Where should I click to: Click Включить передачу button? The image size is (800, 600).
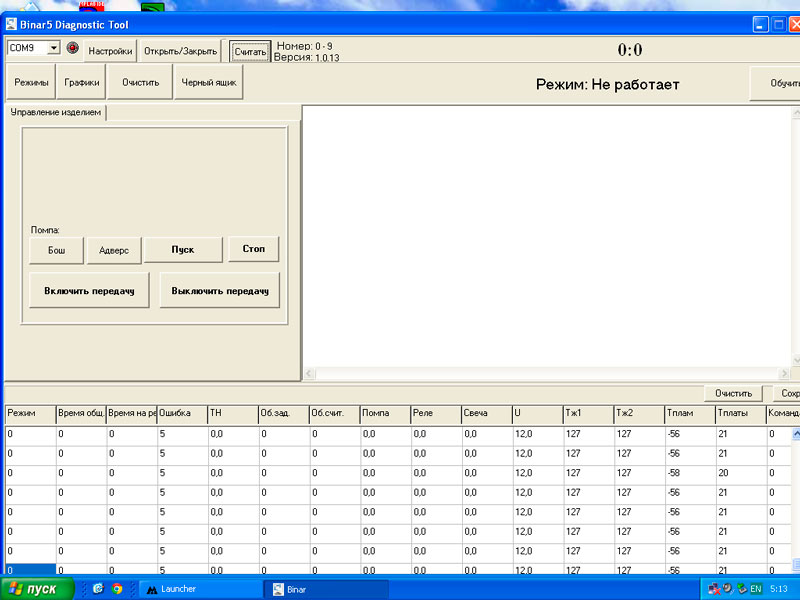tap(89, 291)
